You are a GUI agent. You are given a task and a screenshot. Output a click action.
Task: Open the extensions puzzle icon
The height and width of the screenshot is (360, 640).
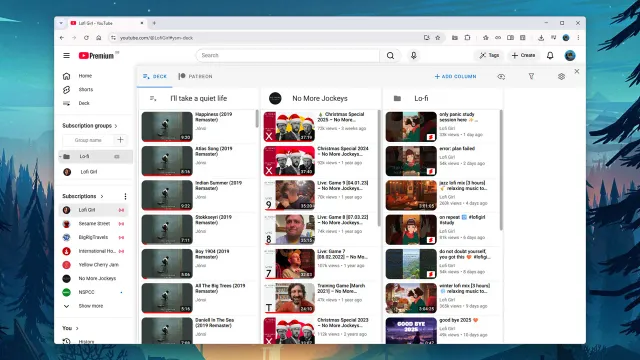click(x=467, y=38)
